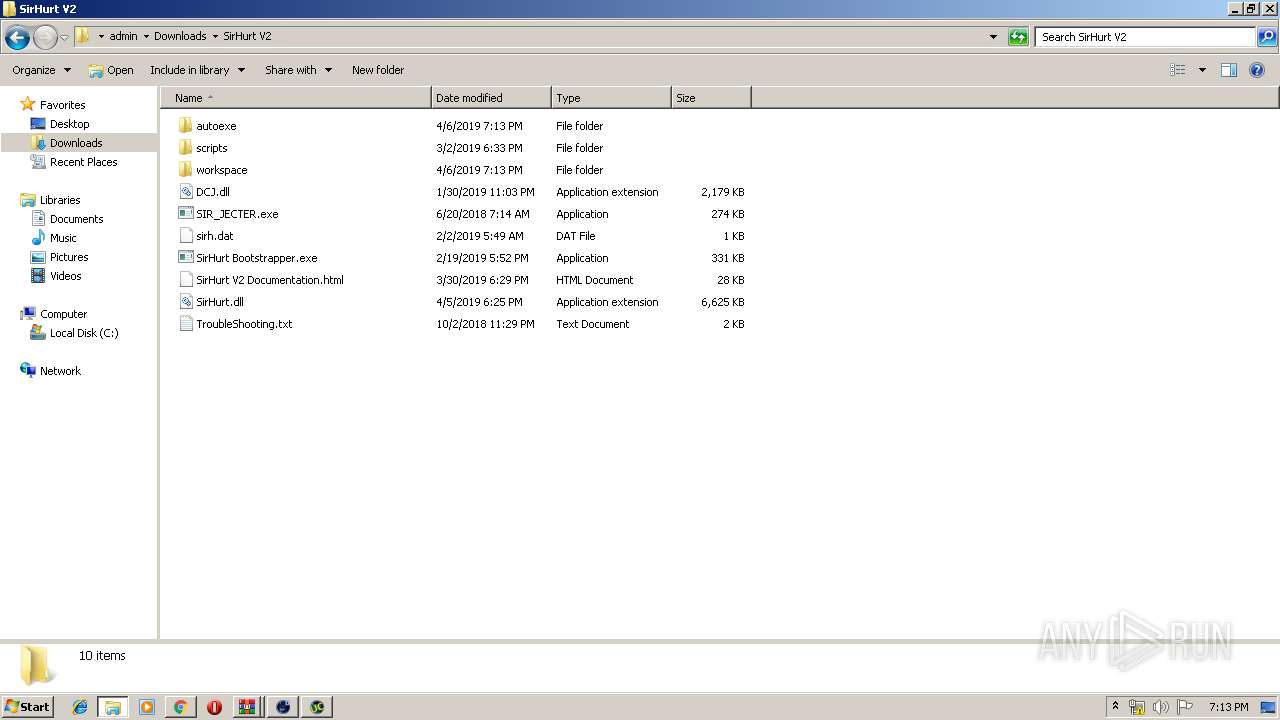This screenshot has height=720, width=1280.
Task: Go back with the Back arrow button
Action: pos(17,38)
